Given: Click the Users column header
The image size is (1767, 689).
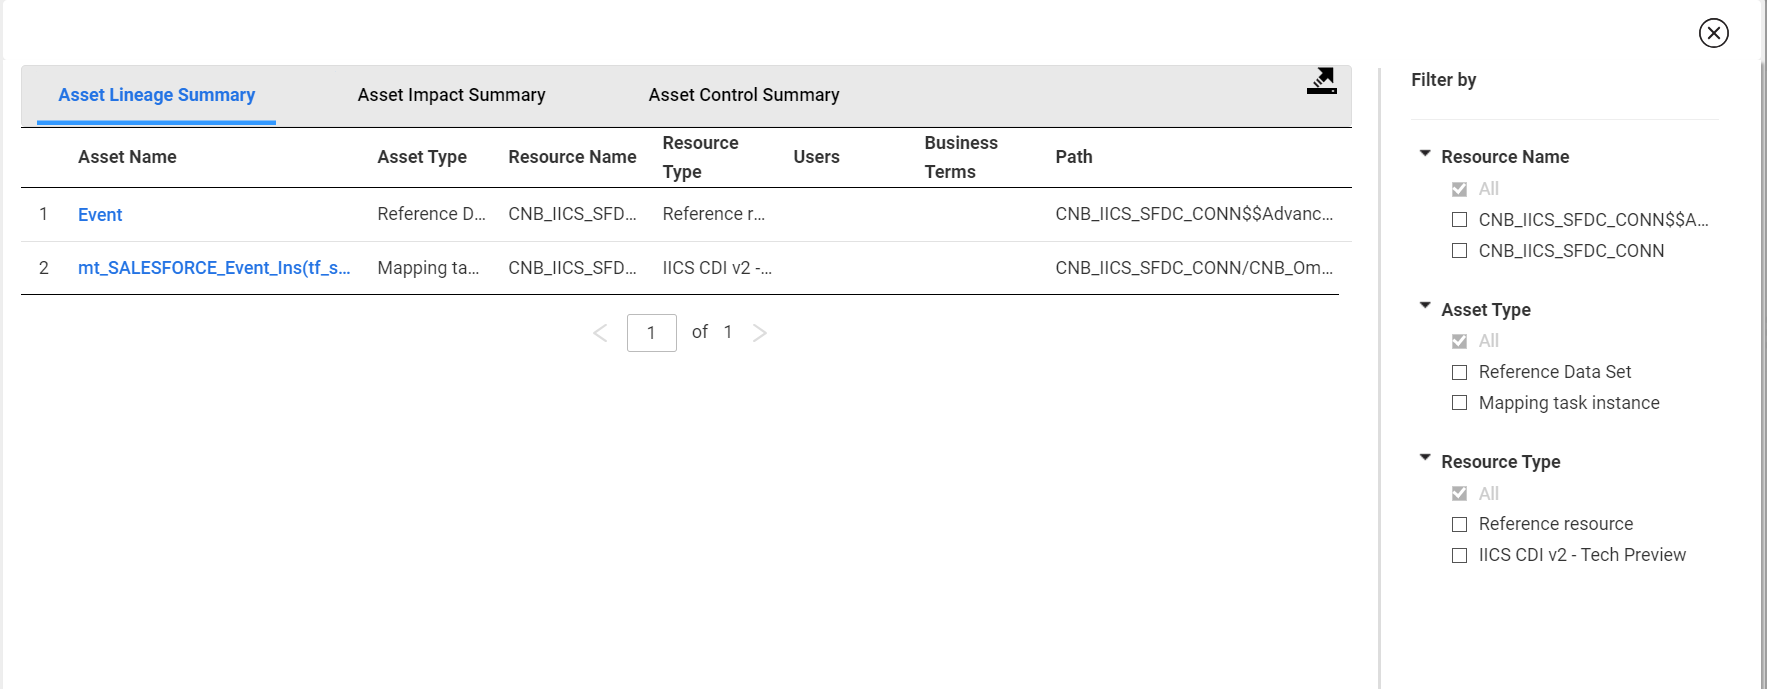Looking at the screenshot, I should (816, 157).
